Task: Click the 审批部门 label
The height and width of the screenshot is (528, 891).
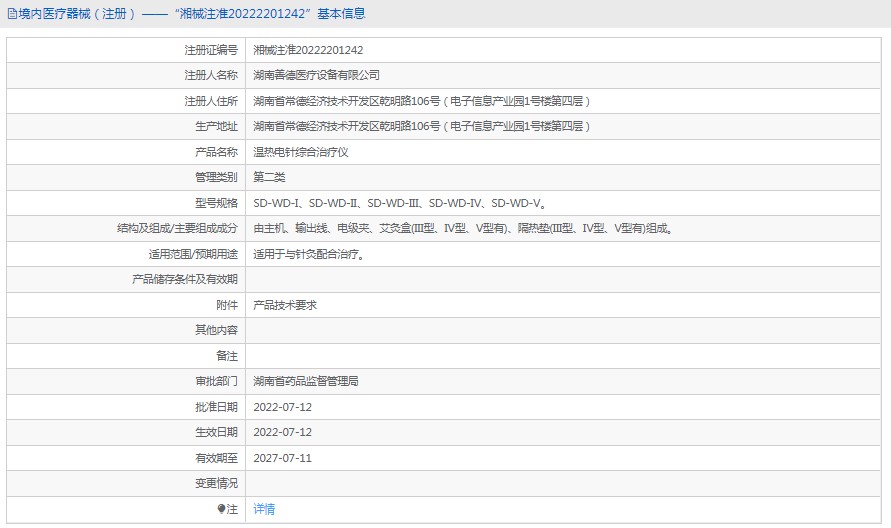Action: (x=216, y=381)
